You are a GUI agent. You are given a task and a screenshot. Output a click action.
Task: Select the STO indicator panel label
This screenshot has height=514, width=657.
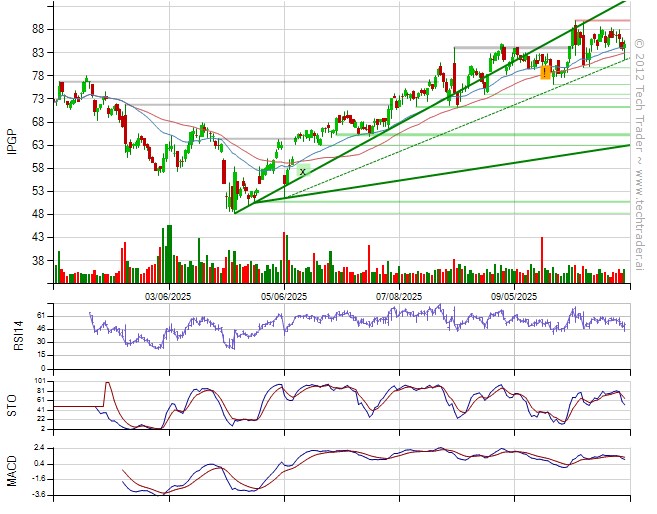click(12, 404)
